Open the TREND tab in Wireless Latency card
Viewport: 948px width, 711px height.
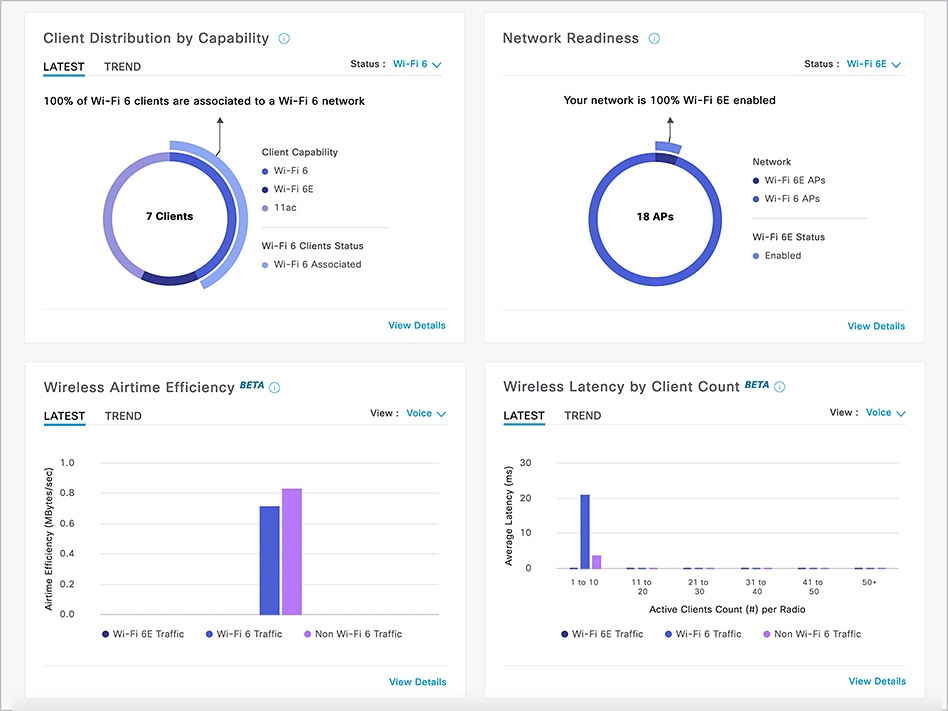(x=583, y=415)
